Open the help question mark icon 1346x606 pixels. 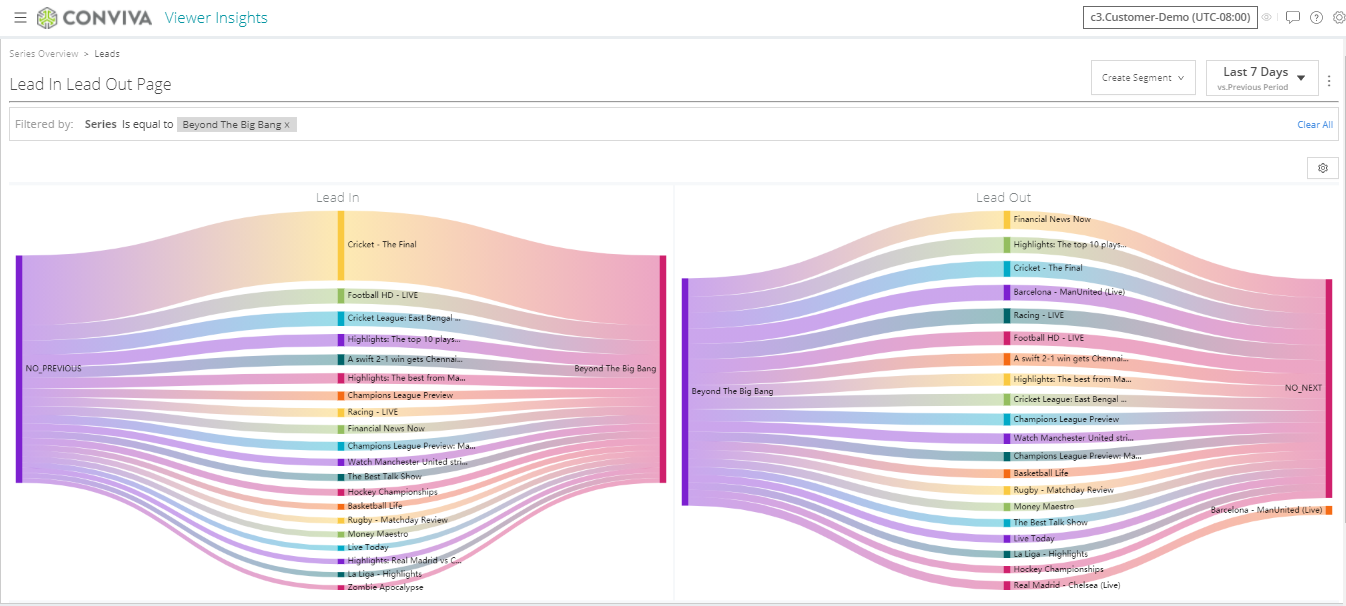(1316, 18)
